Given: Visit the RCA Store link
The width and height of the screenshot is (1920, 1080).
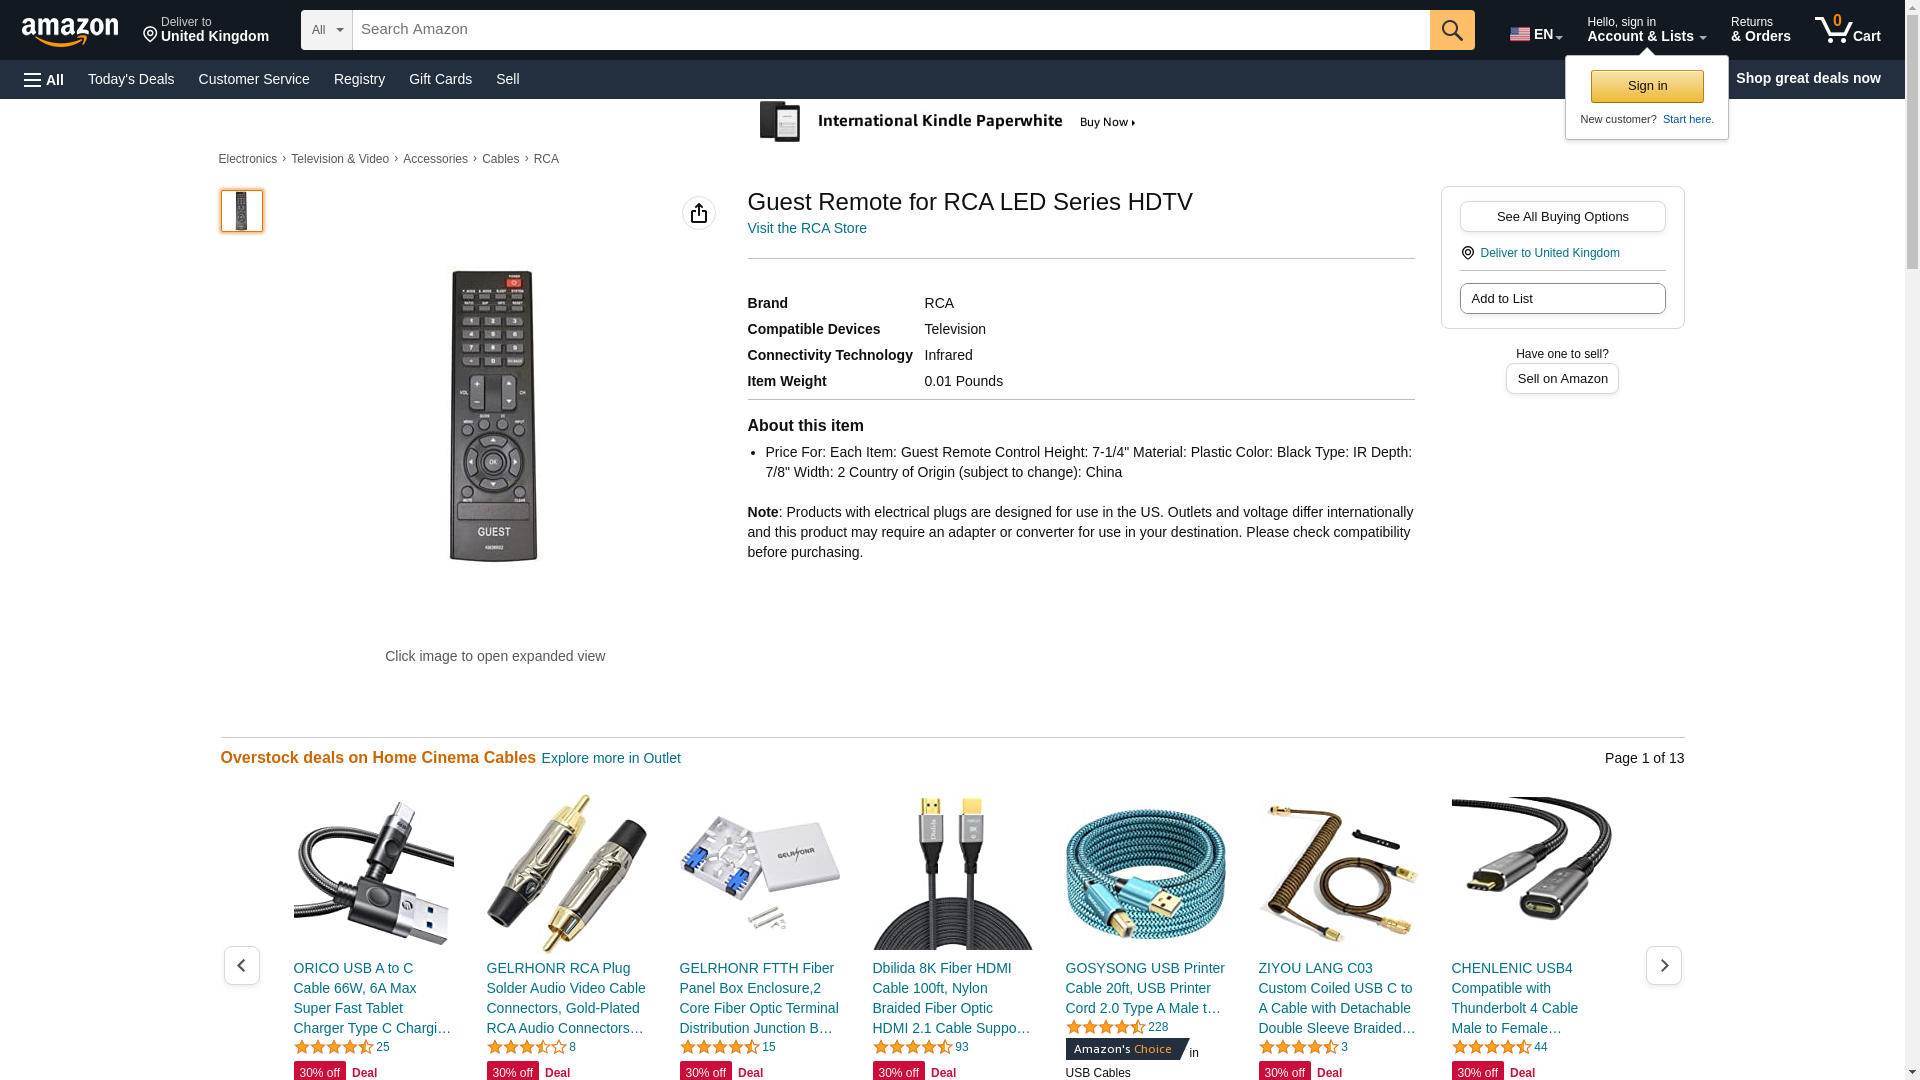Looking at the screenshot, I should (x=807, y=228).
